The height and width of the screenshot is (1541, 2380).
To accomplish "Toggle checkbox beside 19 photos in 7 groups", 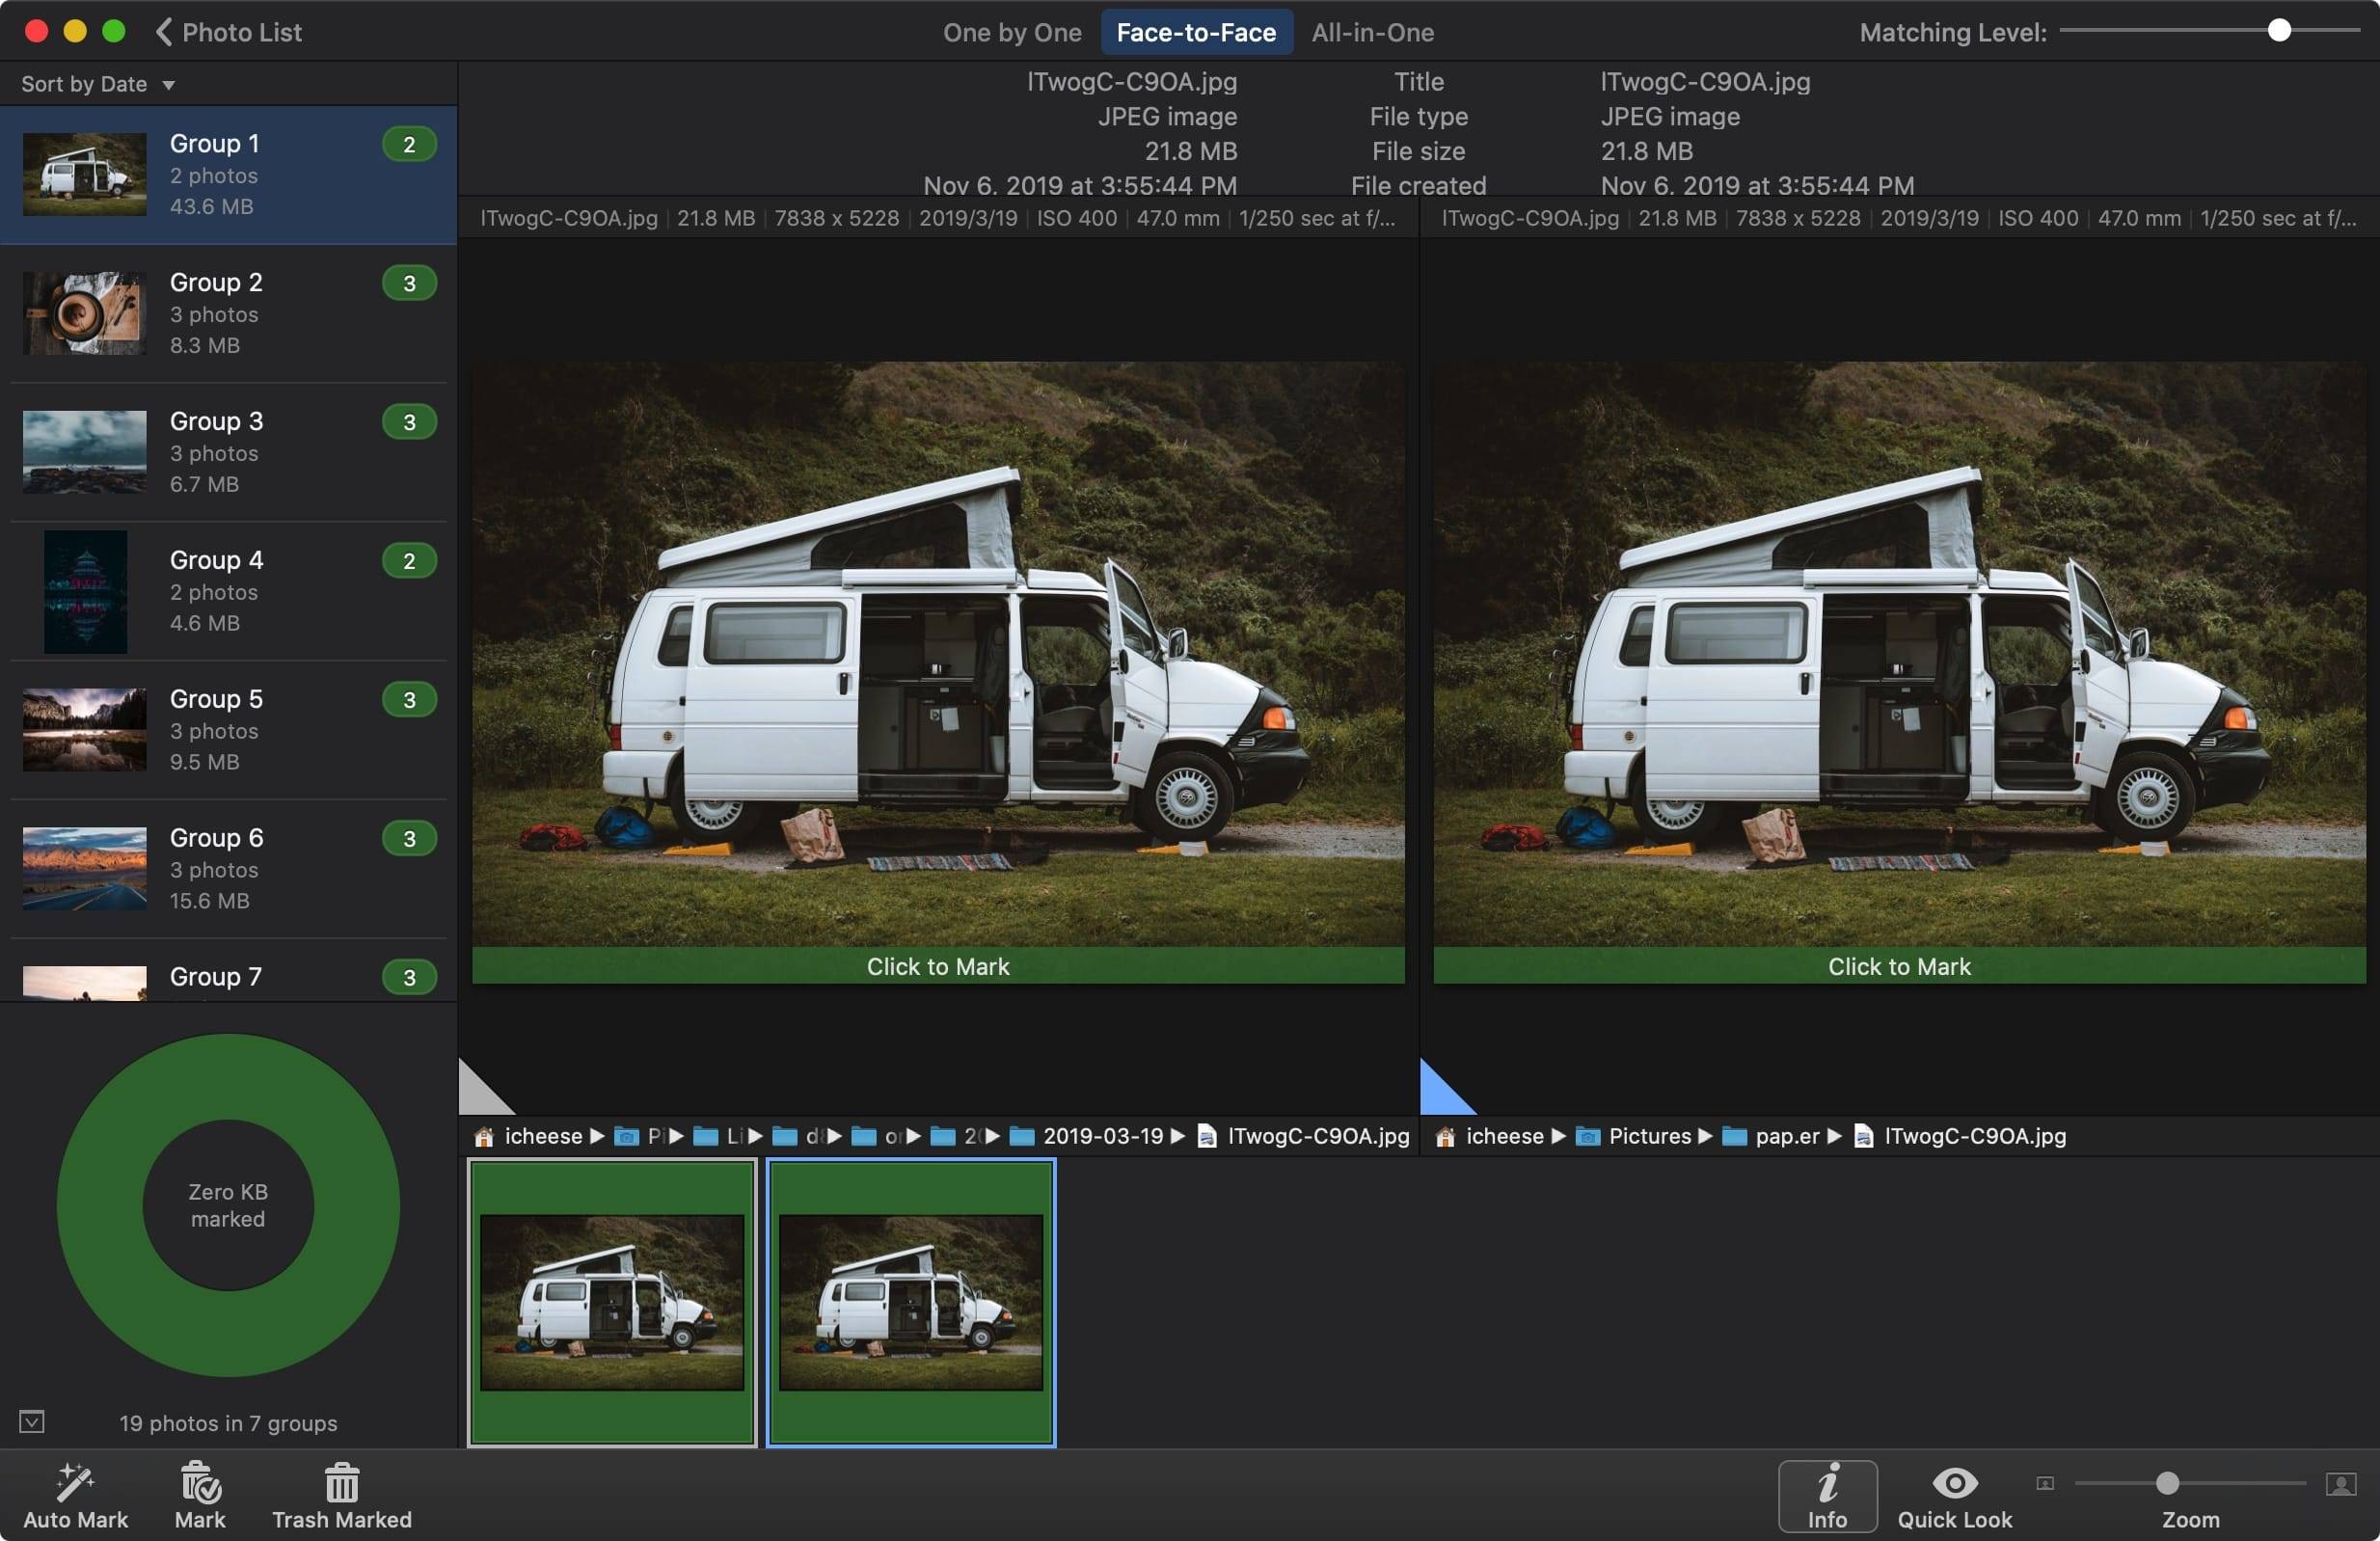I will [x=32, y=1422].
